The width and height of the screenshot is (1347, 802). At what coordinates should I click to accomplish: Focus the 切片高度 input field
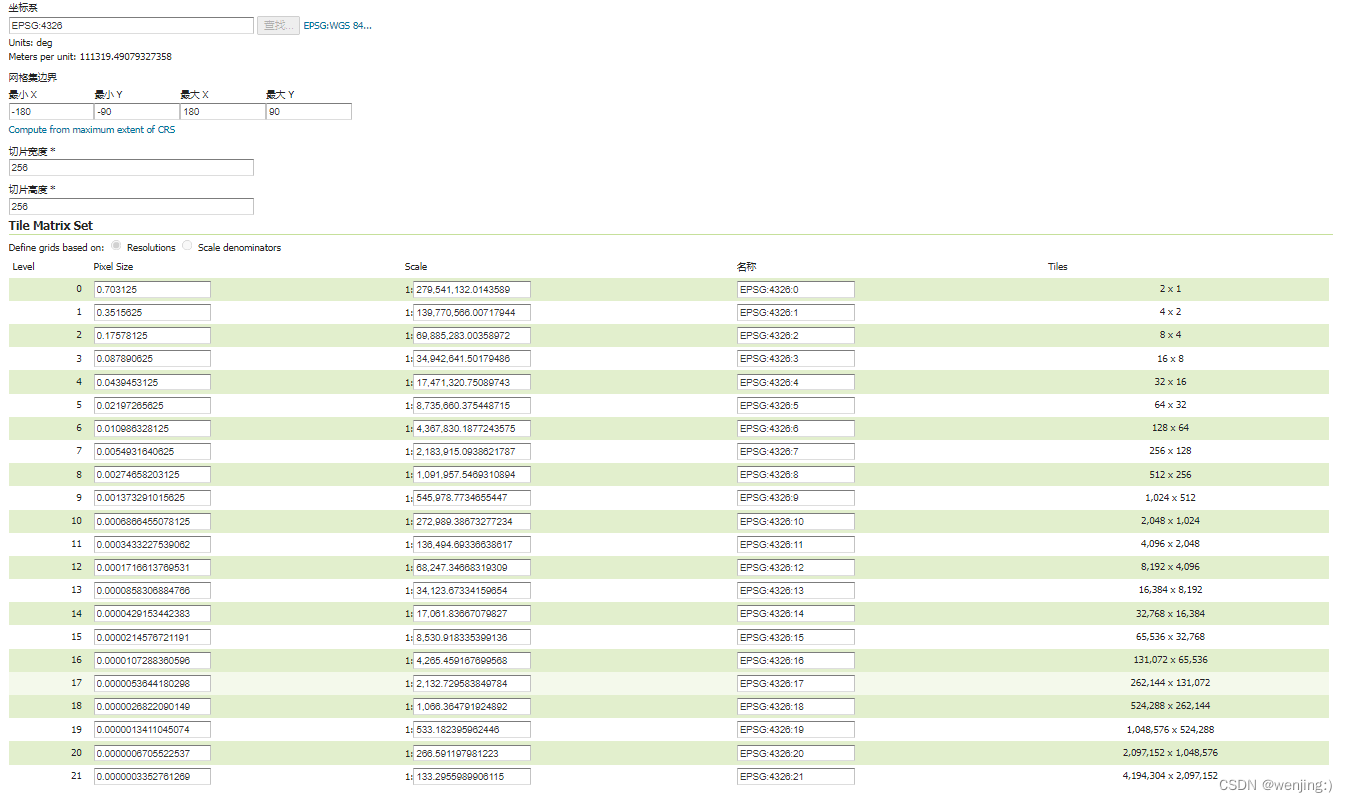[x=131, y=206]
